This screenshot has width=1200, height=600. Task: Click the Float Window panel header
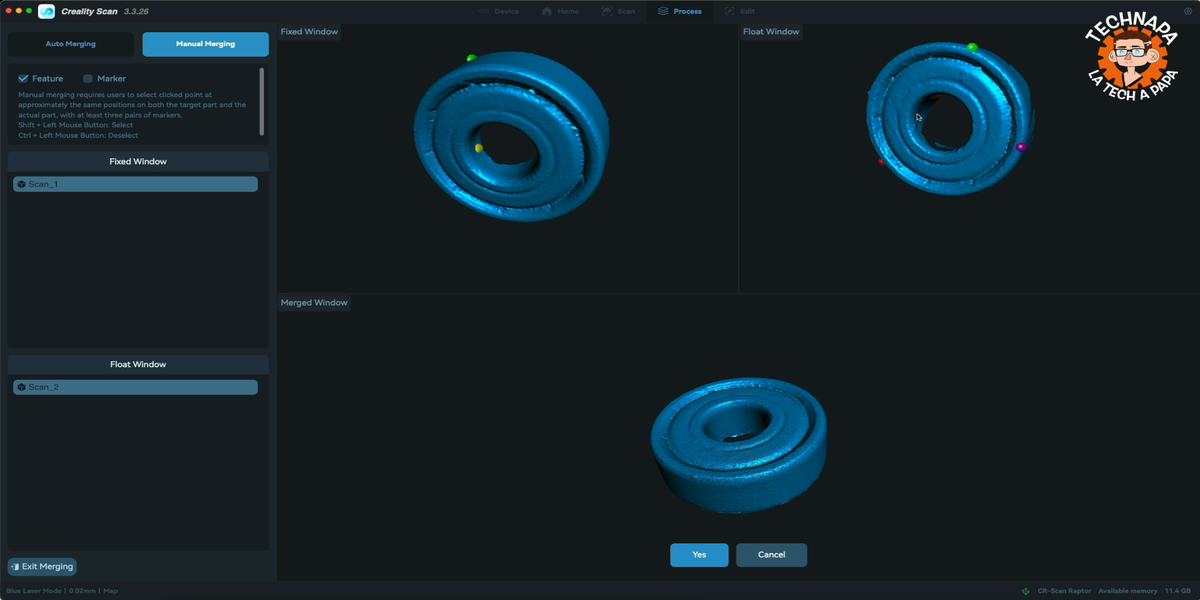click(138, 364)
